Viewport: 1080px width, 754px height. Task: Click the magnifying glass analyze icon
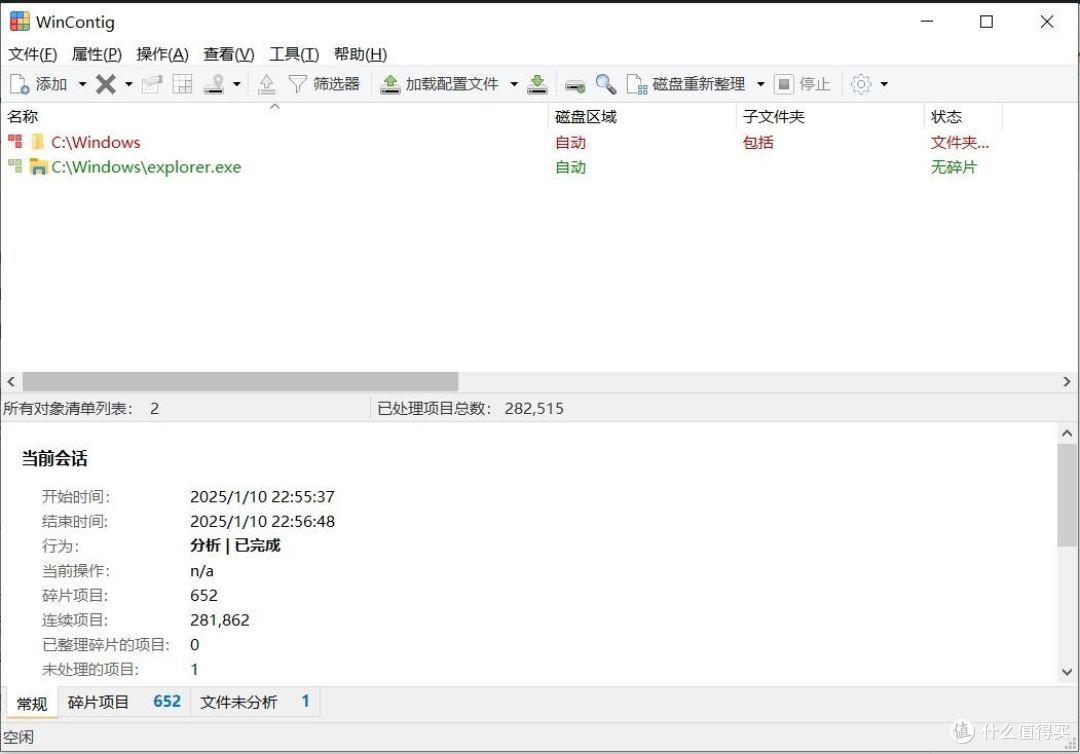tap(605, 84)
